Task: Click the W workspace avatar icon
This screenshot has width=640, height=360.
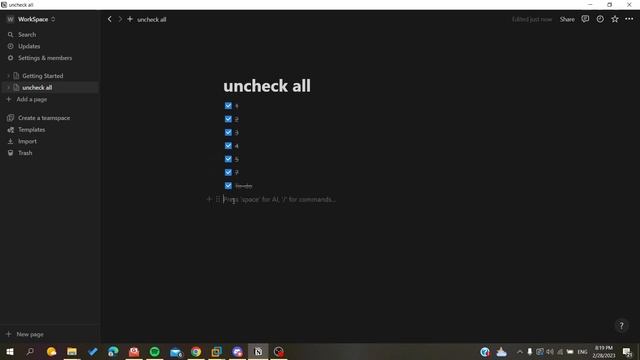Action: click(10, 19)
